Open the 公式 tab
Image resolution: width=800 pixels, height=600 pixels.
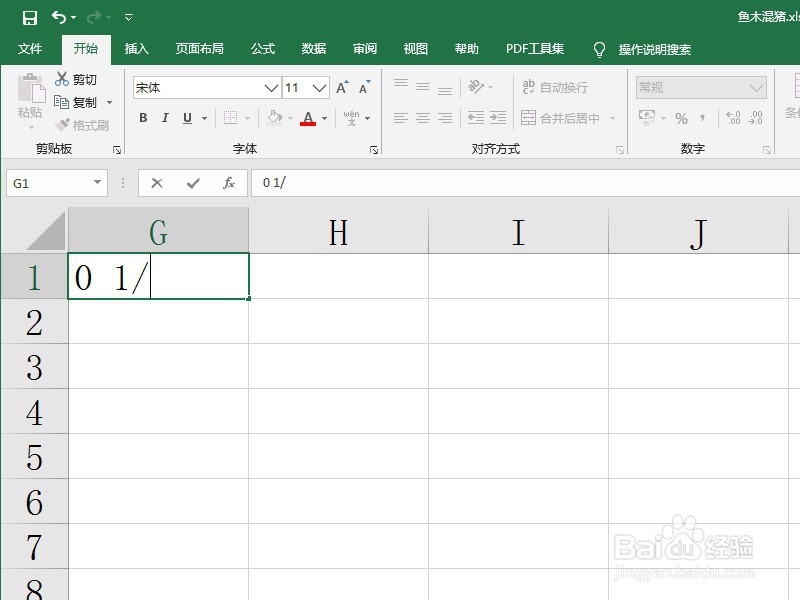coord(263,48)
